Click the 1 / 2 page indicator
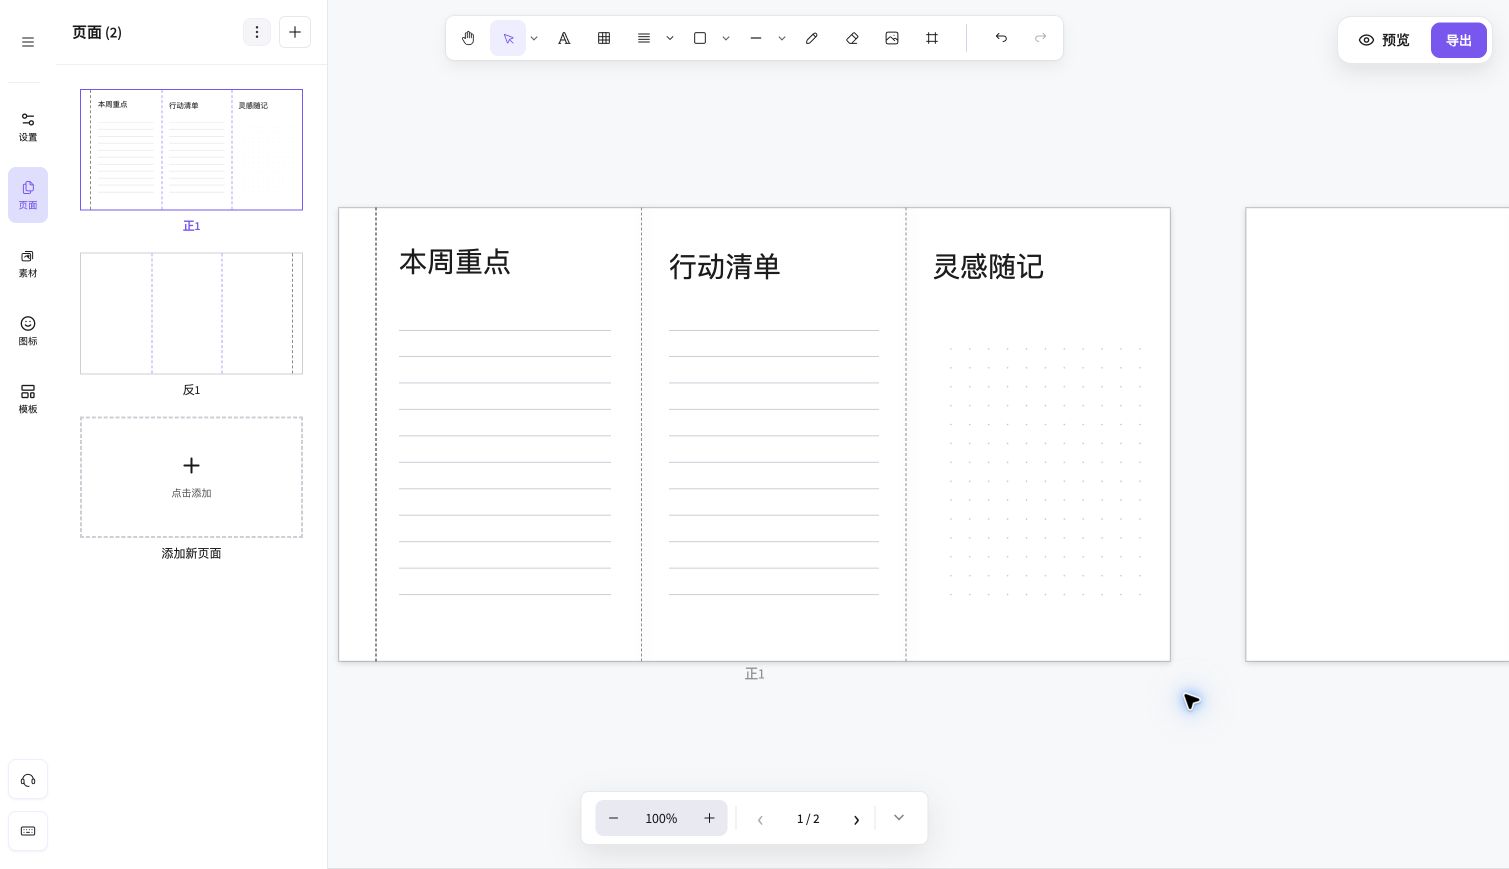 pos(808,818)
